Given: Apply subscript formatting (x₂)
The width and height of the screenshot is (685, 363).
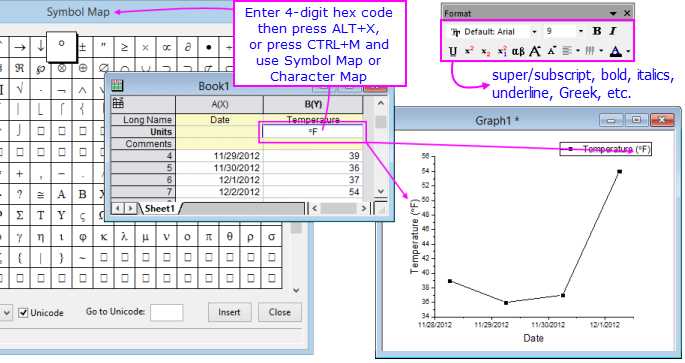Looking at the screenshot, I should (x=486, y=52).
